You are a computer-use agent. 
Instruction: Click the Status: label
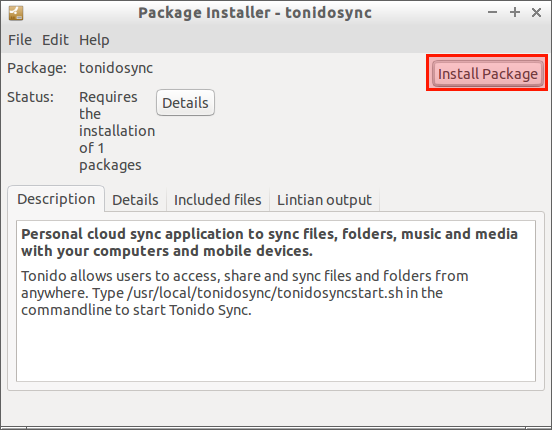[31, 97]
